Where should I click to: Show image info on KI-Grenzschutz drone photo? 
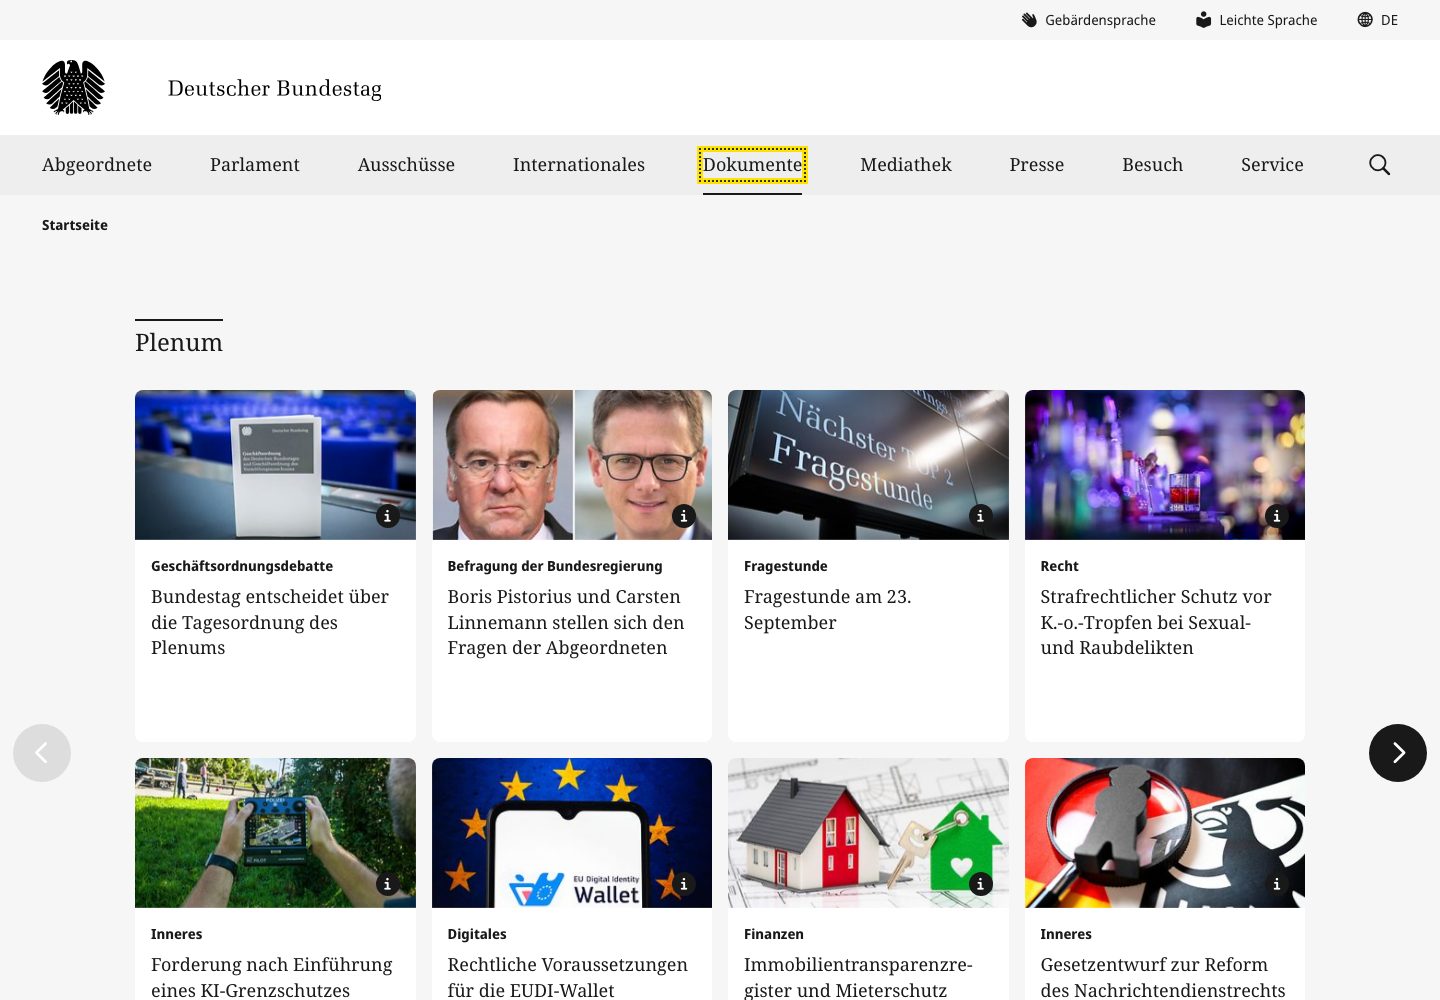point(387,884)
